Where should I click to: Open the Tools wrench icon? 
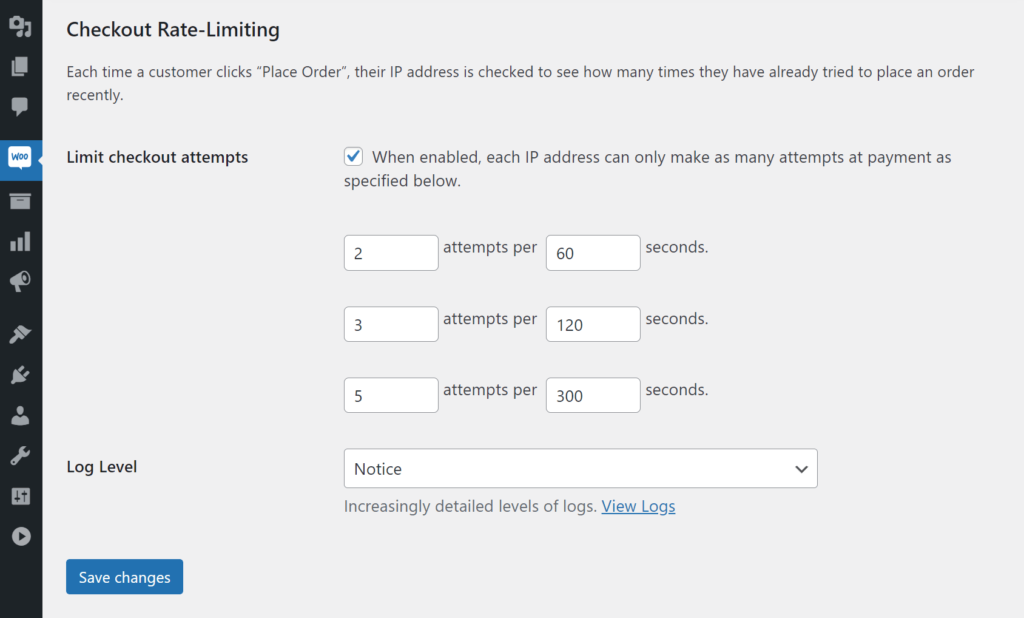20,455
